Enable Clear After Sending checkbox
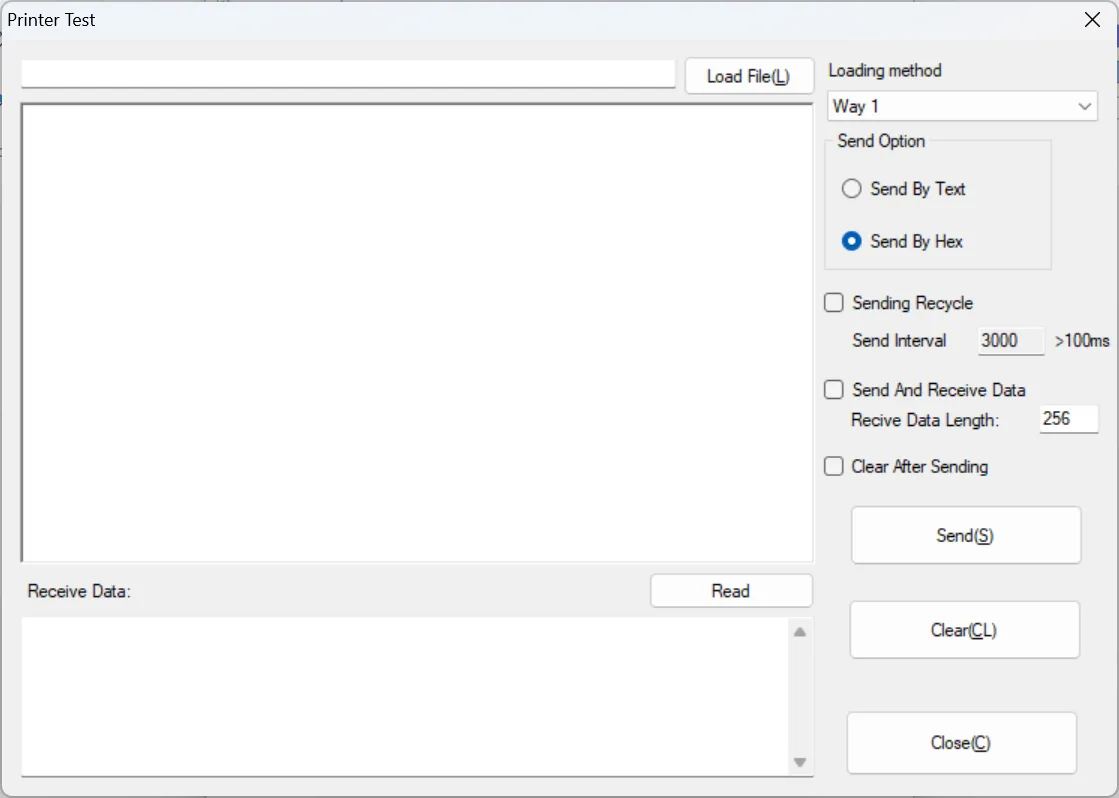Screen dimensions: 1119x798 coord(834,466)
